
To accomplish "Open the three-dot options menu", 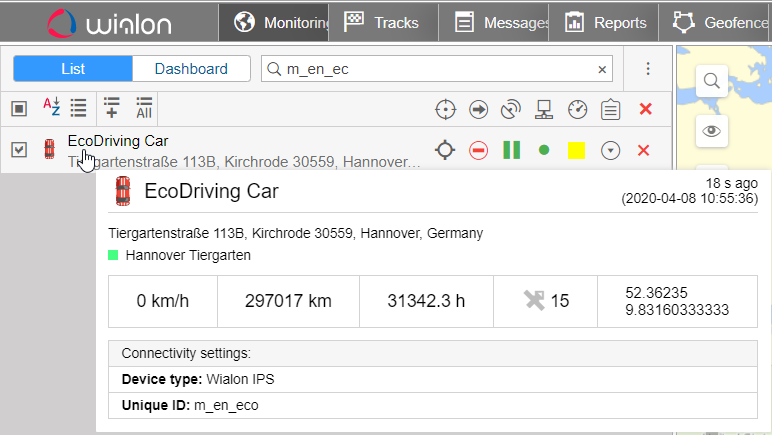I will point(648,69).
